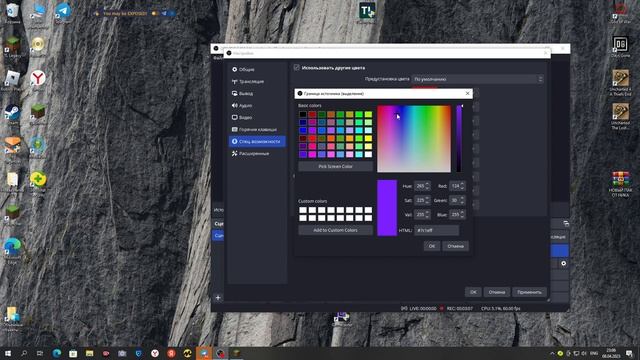Open the Microsoft Edge desktop shortcut

[x=12, y=250]
